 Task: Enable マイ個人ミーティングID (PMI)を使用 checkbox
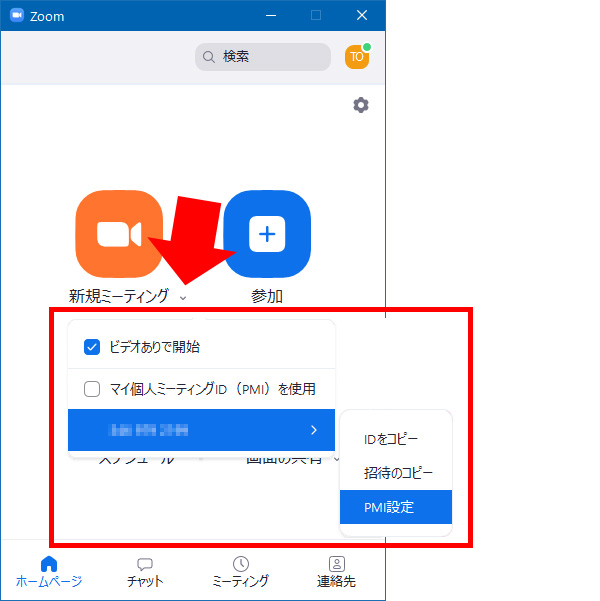[x=92, y=389]
